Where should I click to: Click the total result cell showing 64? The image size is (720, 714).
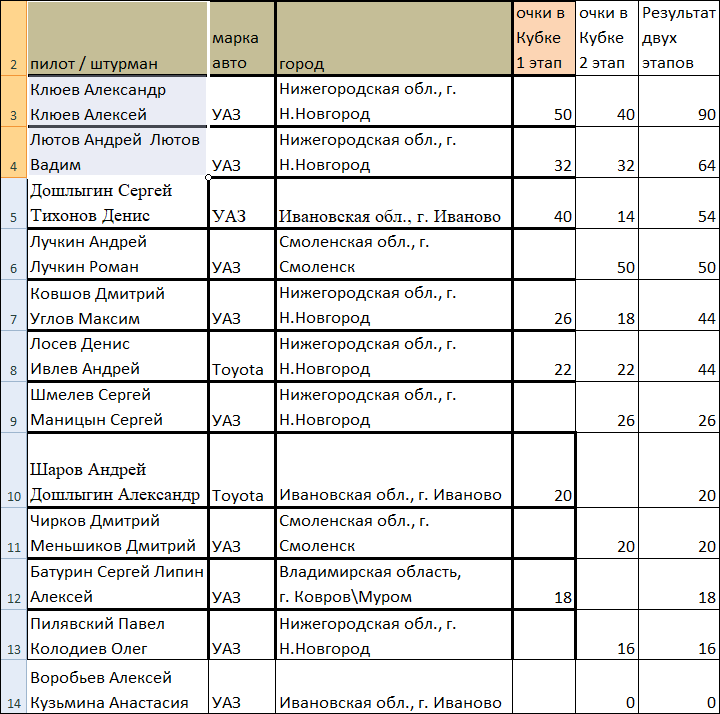[679, 152]
